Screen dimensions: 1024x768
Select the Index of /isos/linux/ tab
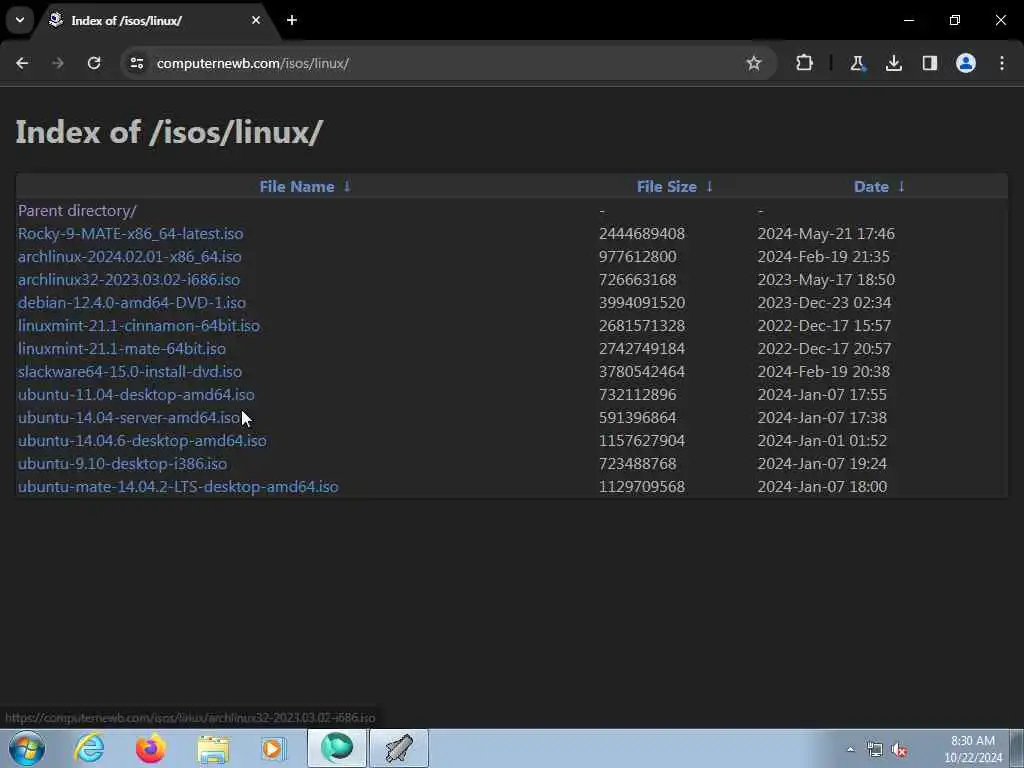click(155, 20)
